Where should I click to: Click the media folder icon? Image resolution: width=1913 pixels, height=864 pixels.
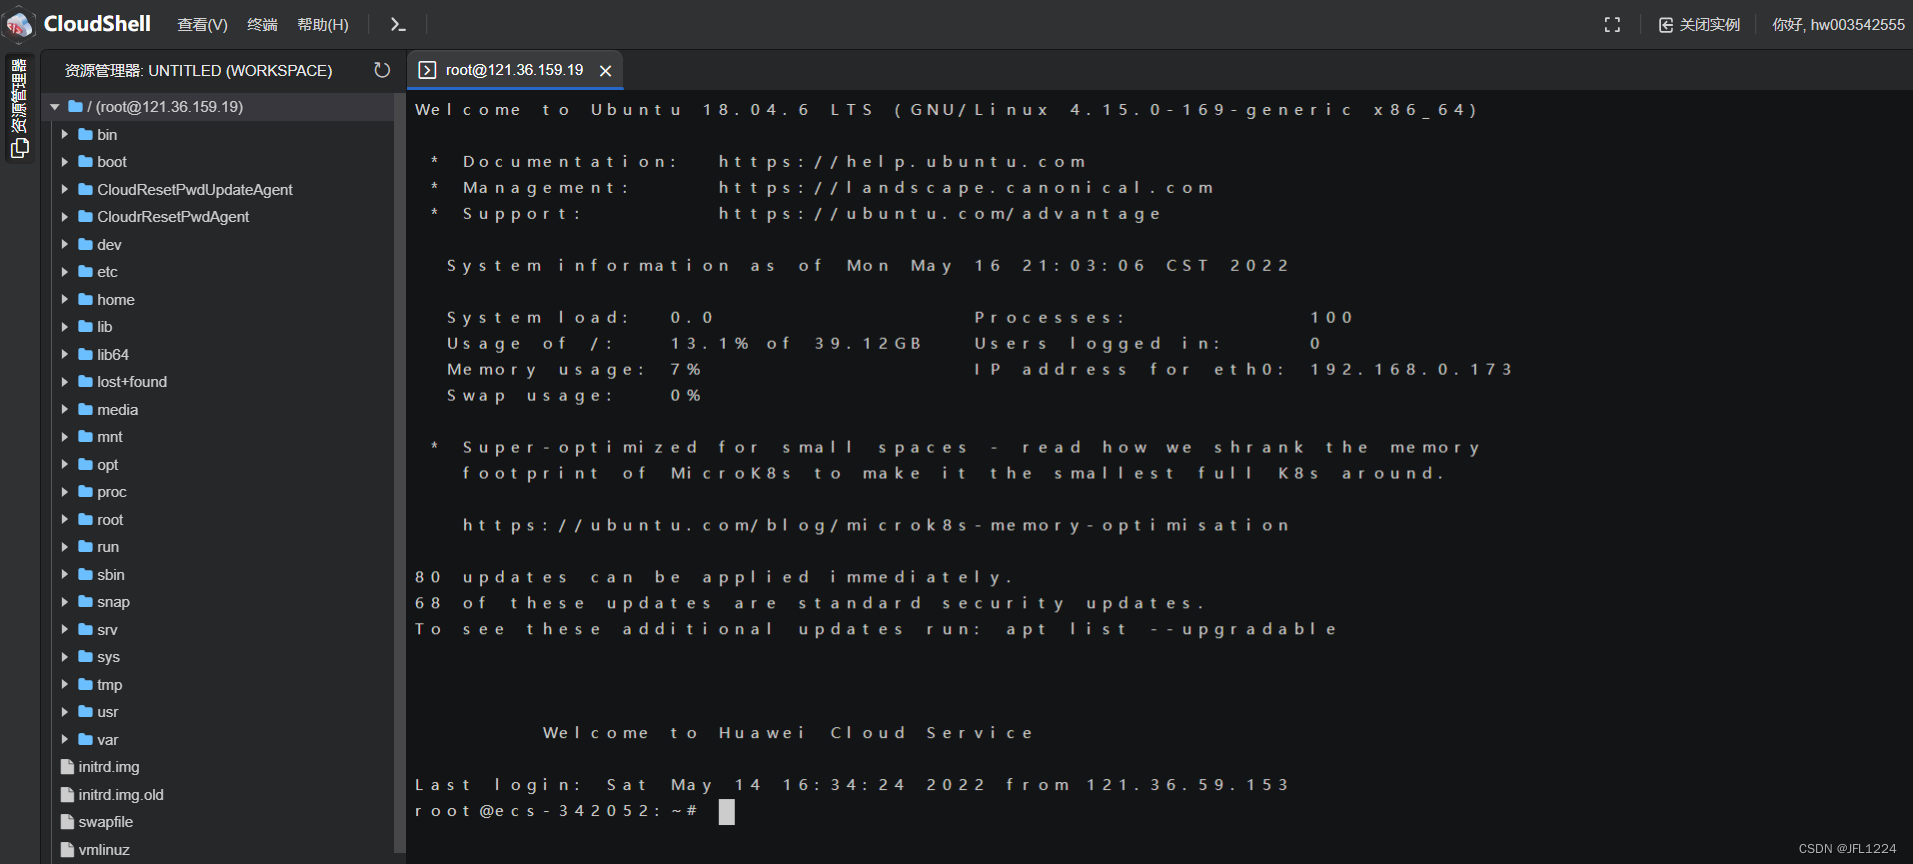point(86,409)
